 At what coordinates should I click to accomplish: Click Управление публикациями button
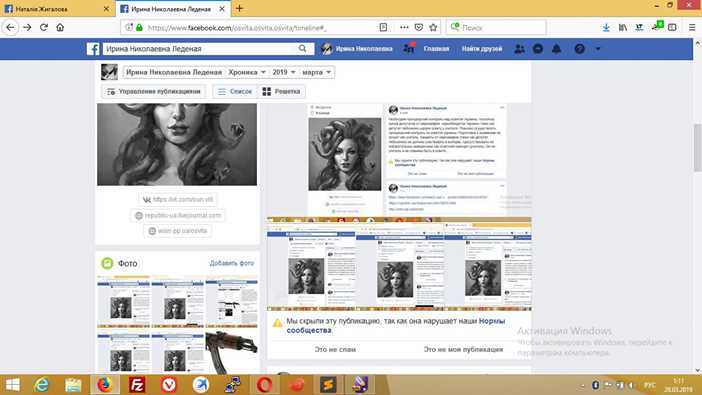154,91
